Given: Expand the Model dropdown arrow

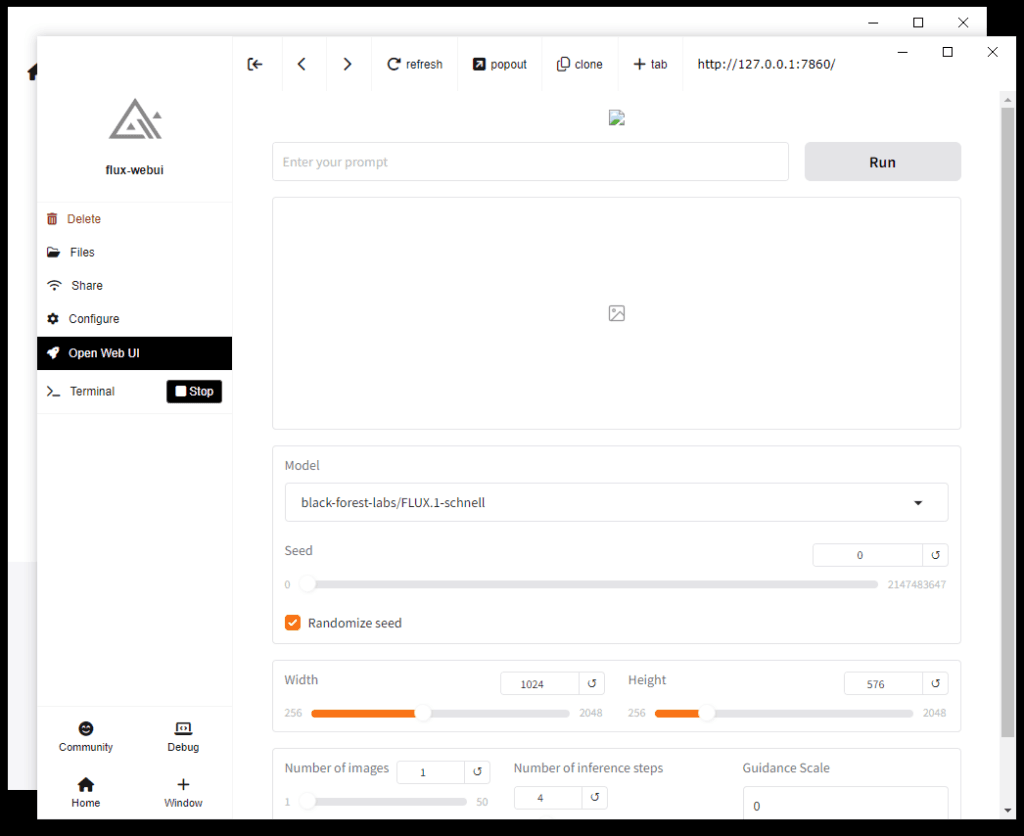Looking at the screenshot, I should [918, 503].
